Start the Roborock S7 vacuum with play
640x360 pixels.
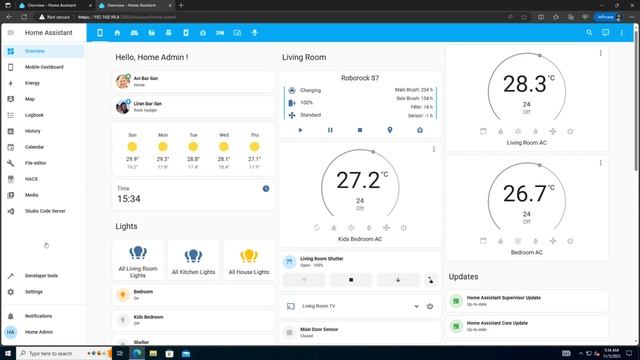pos(300,130)
